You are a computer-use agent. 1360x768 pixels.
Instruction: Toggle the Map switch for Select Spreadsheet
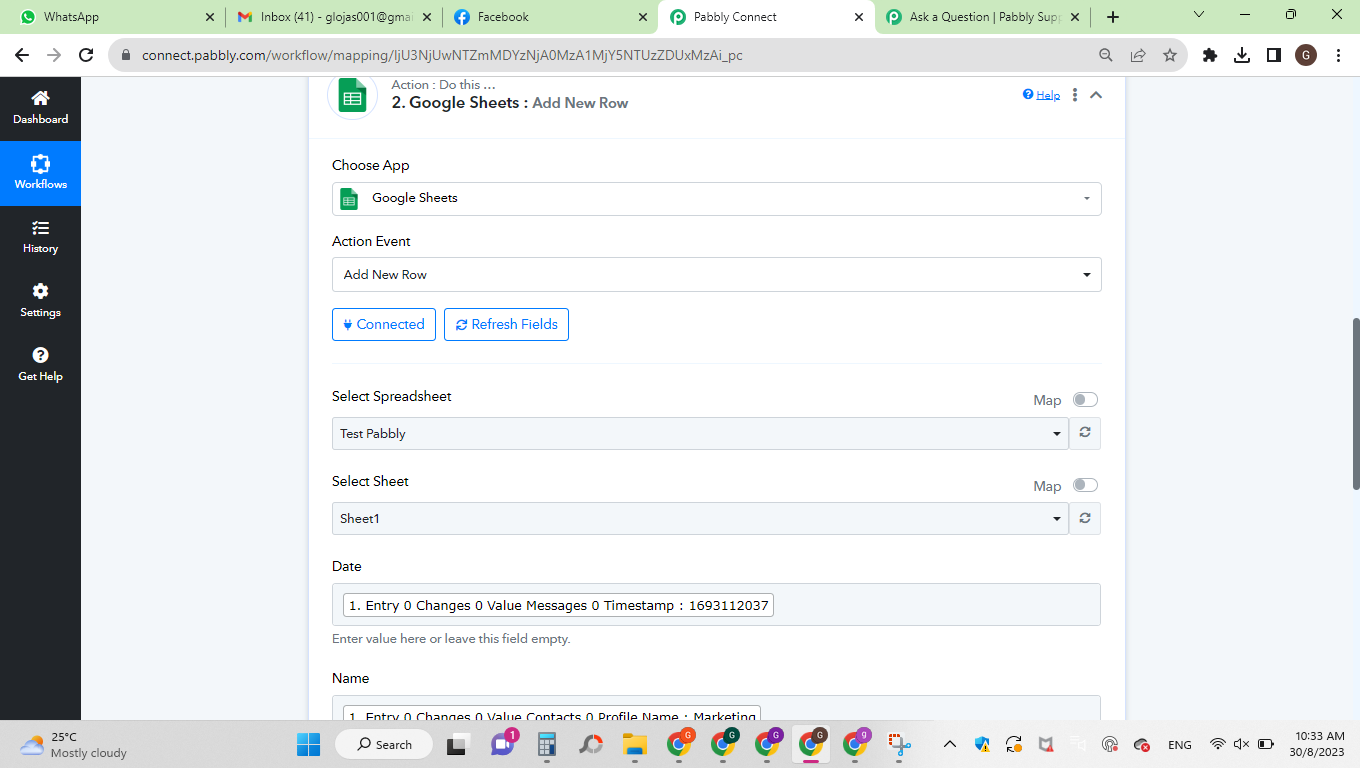pyautogui.click(x=1085, y=400)
